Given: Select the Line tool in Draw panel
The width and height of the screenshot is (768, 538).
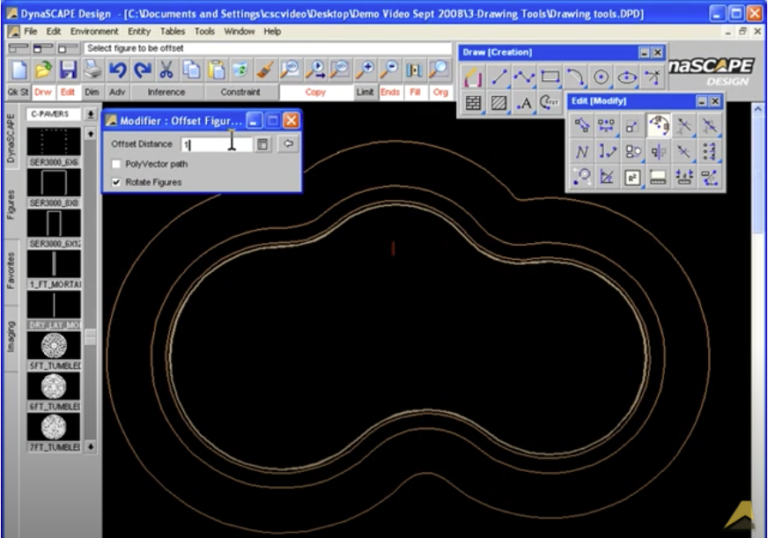Looking at the screenshot, I should (x=499, y=77).
